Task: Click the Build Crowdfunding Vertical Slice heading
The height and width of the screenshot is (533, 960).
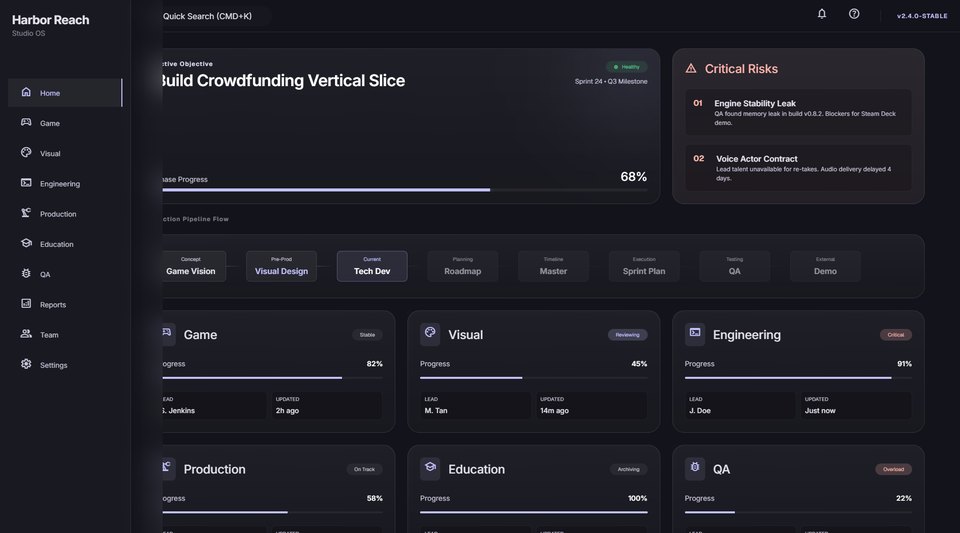Action: point(283,81)
